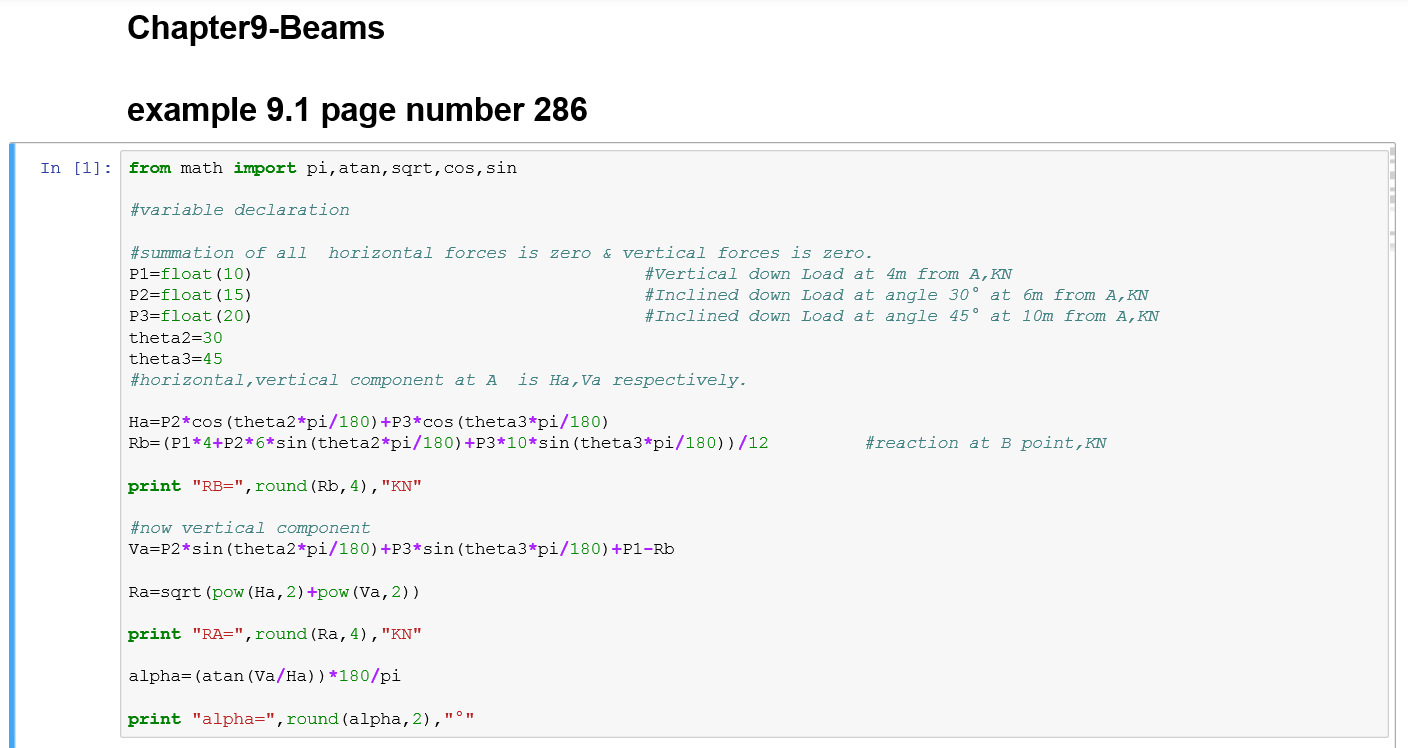Screen dimensions: 1408x748
Task: Click the theta3=45 line
Action: [175, 359]
